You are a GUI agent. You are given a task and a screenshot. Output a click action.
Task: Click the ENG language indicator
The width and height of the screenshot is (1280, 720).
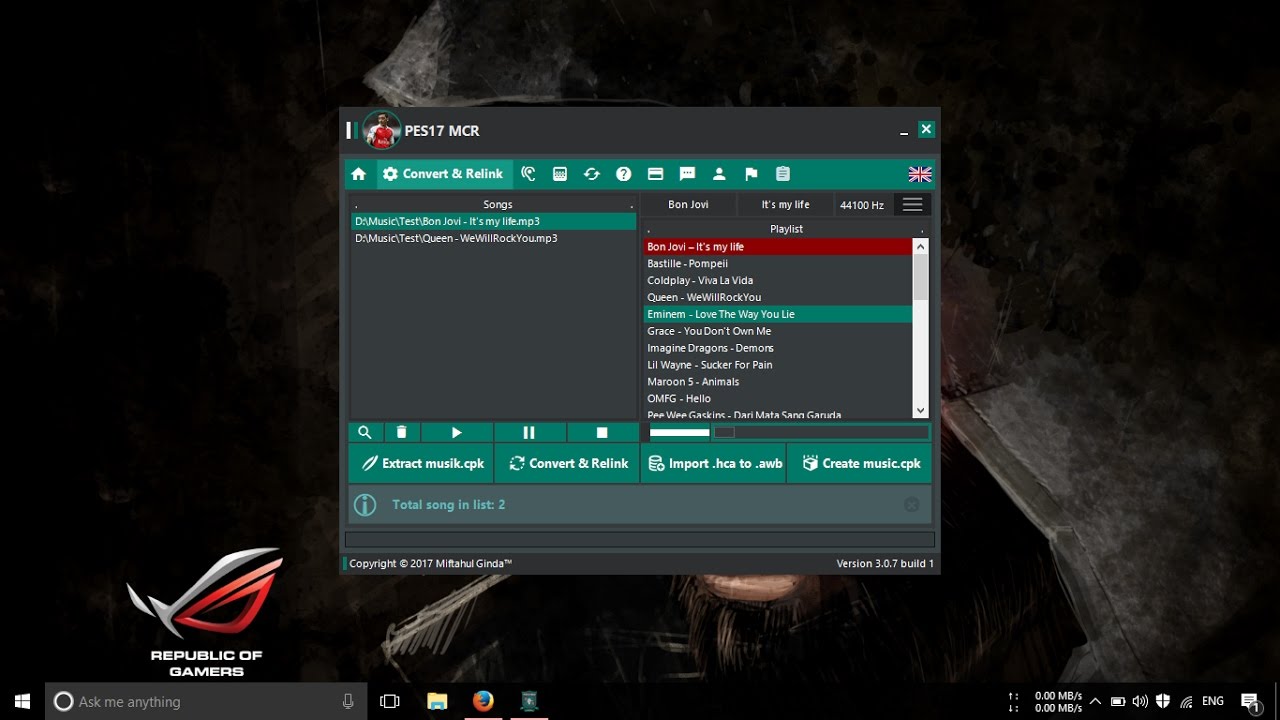point(1213,702)
